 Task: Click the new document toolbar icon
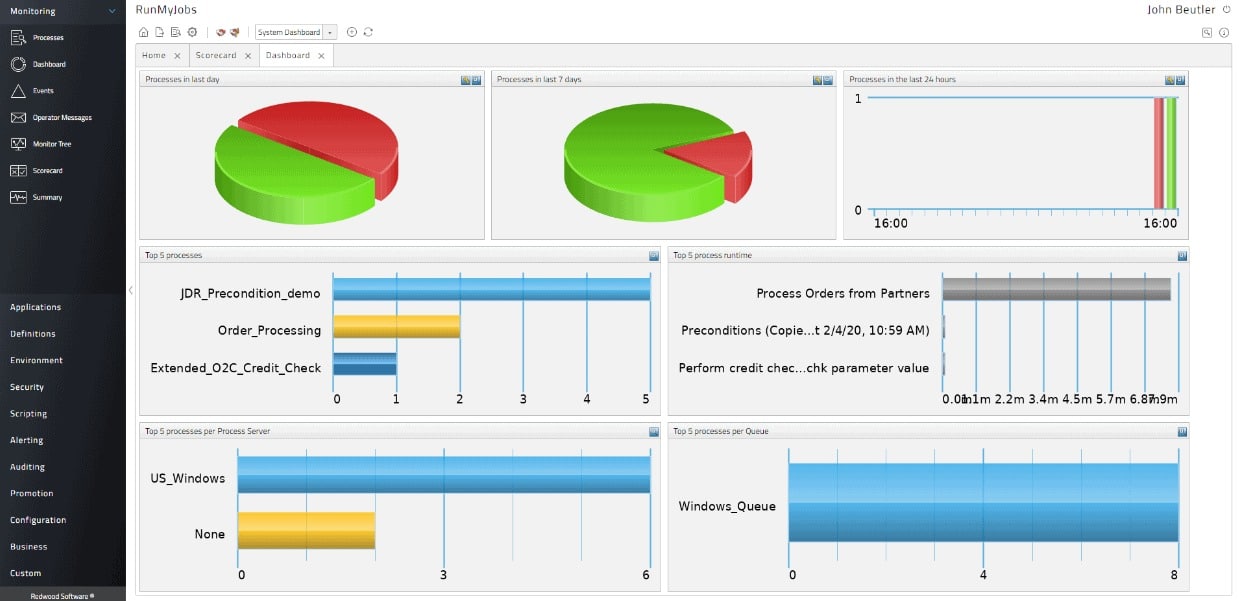click(x=159, y=32)
